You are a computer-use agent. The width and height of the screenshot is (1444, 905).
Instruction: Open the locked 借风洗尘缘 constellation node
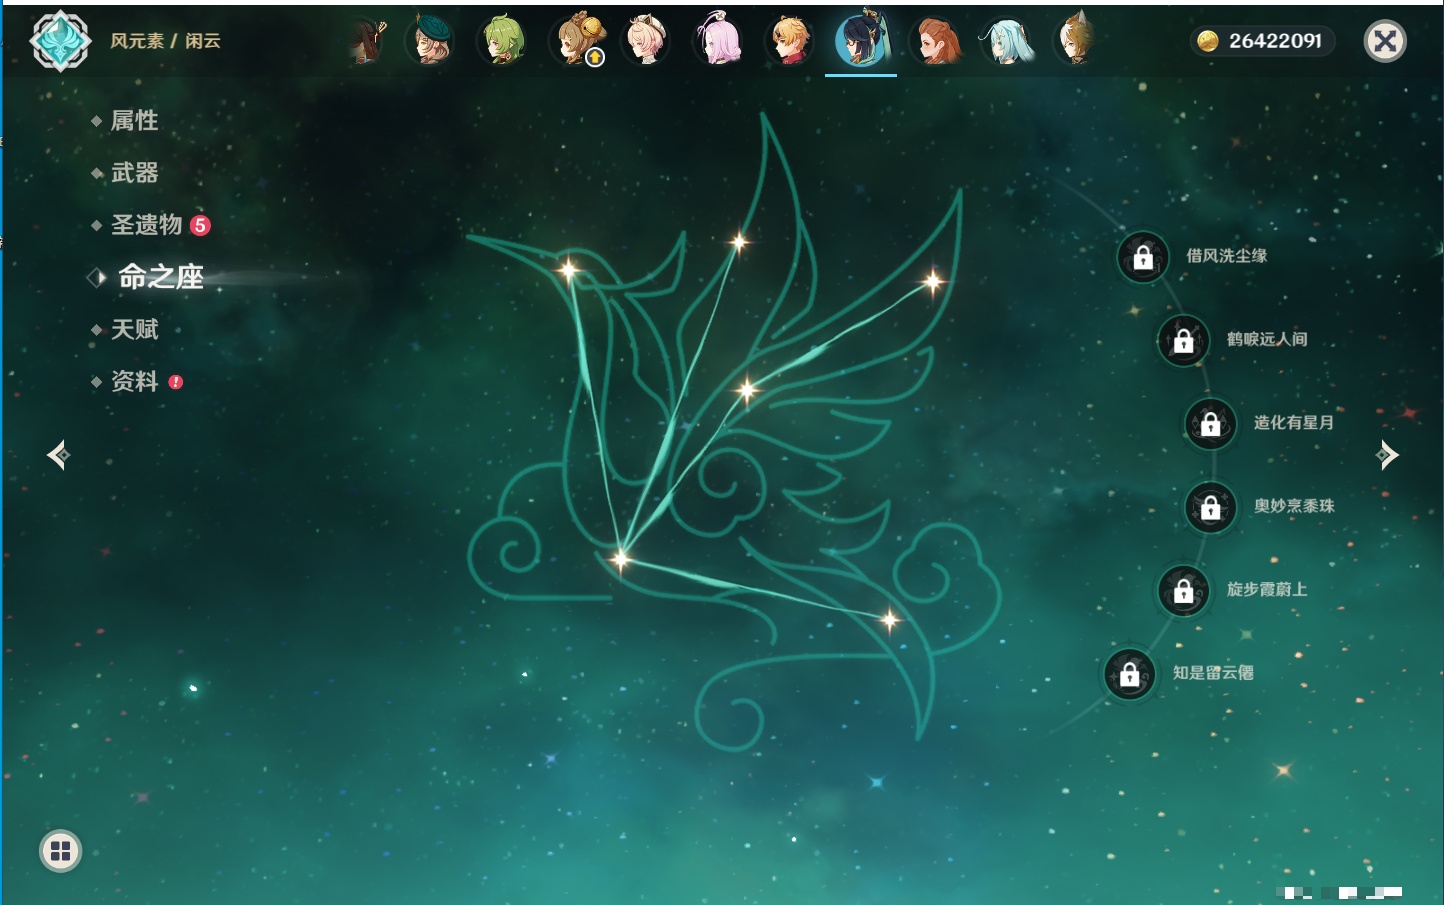click(x=1143, y=257)
